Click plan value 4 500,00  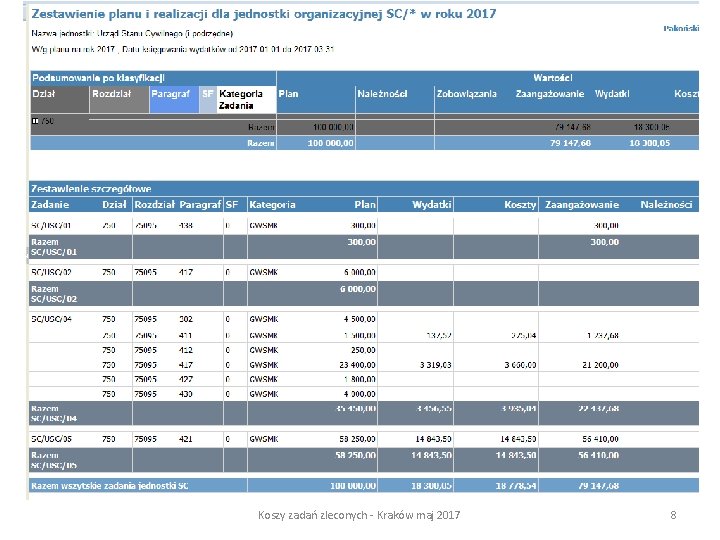(360, 319)
